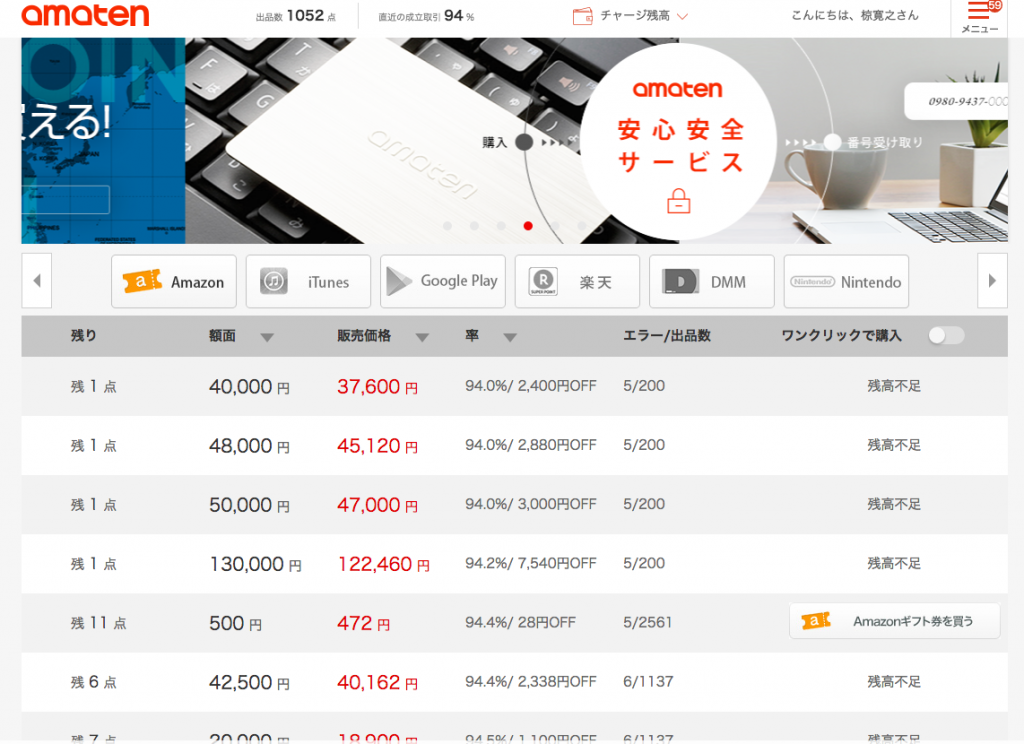This screenshot has height=744, width=1024.
Task: Click the Nintendo logo icon
Action: coord(812,282)
